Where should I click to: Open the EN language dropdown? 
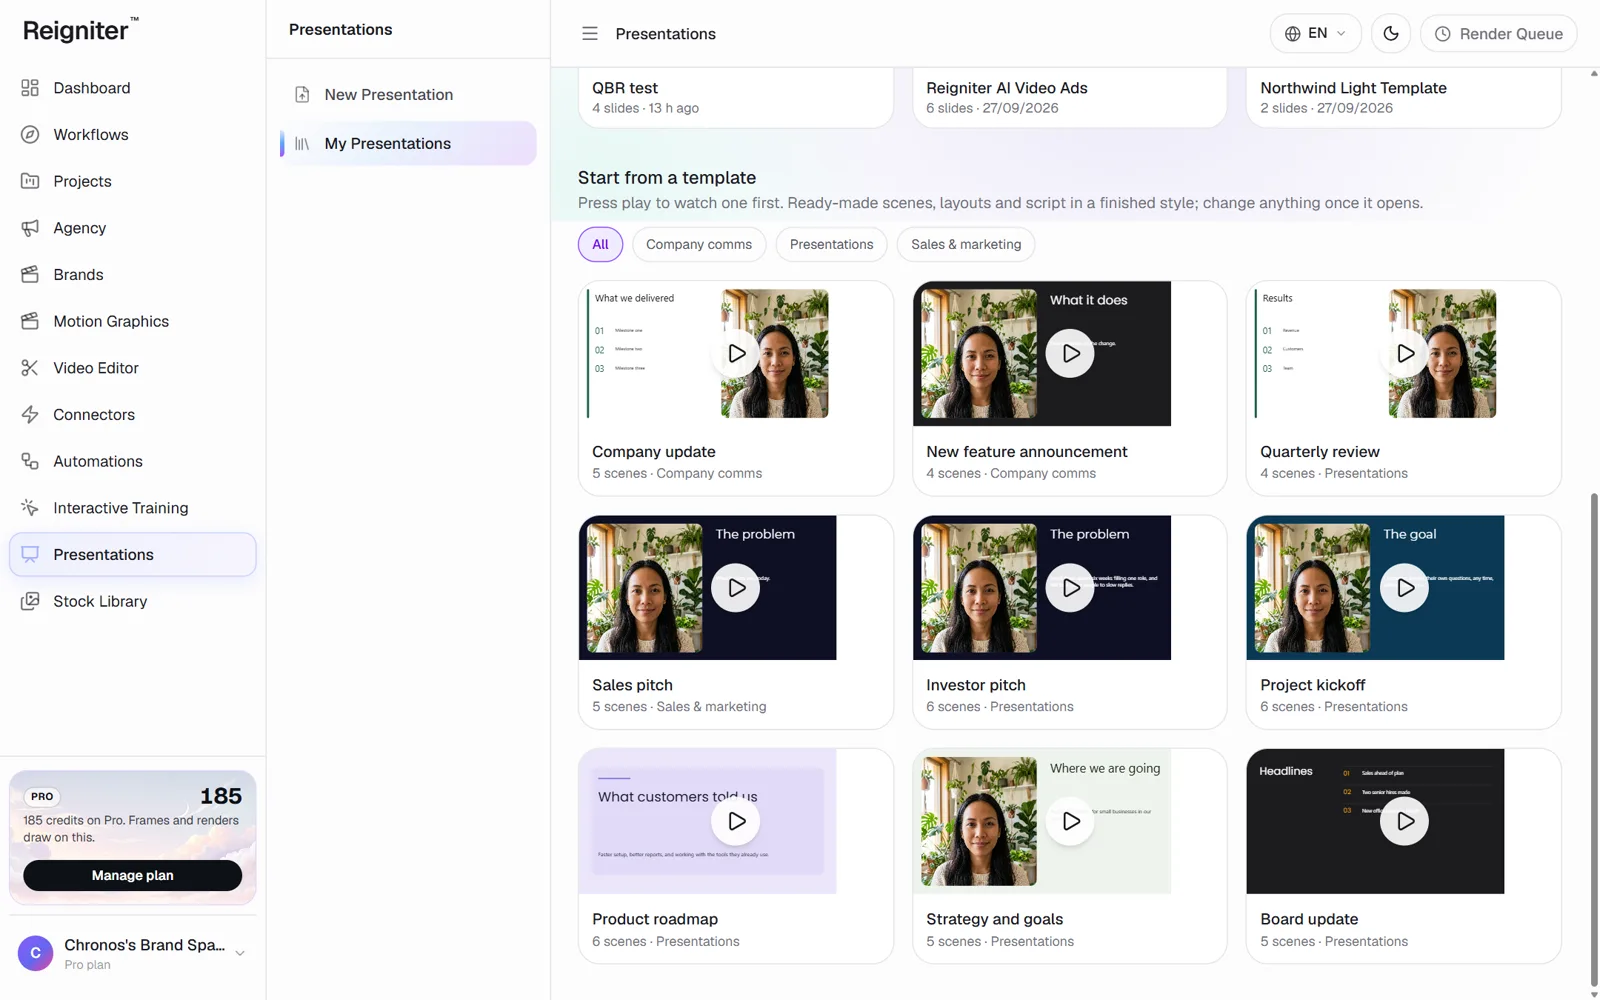(x=1315, y=34)
